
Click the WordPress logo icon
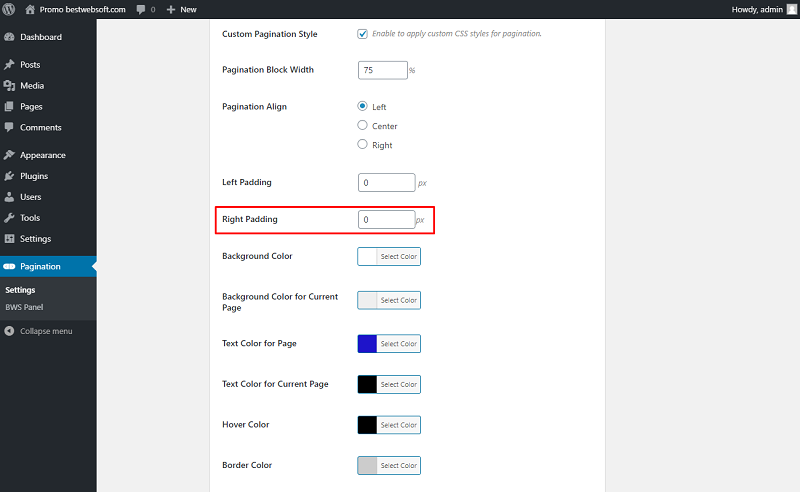click(9, 9)
